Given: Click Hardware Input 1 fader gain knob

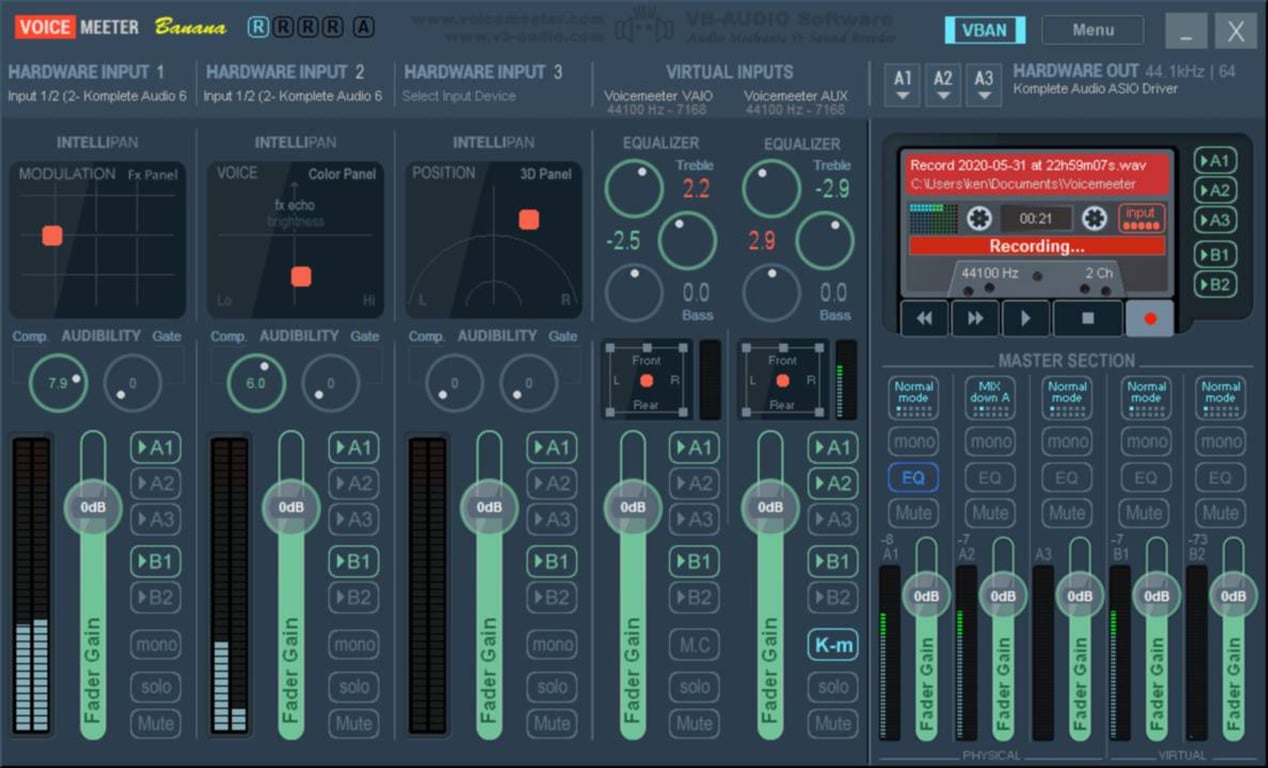Looking at the screenshot, I should 93,507.
